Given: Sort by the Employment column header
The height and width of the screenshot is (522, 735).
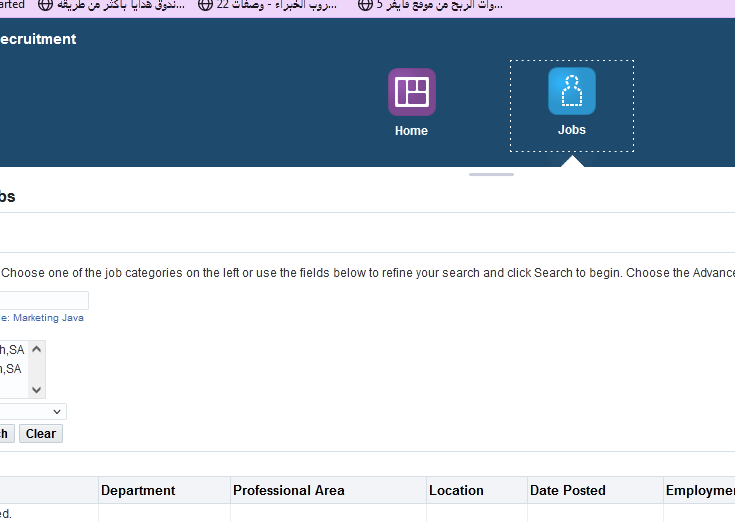Looking at the screenshot, I should 699,490.
